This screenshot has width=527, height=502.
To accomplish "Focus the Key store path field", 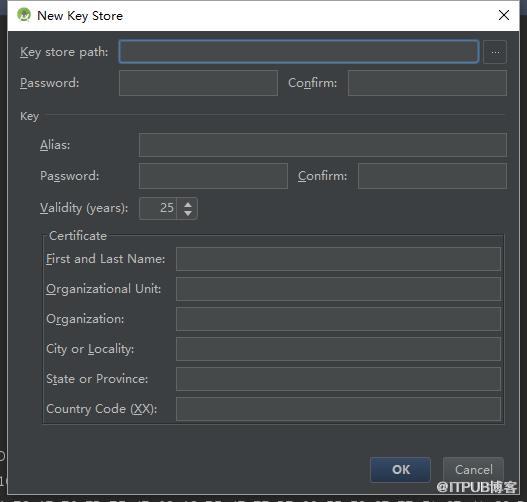I will point(299,52).
